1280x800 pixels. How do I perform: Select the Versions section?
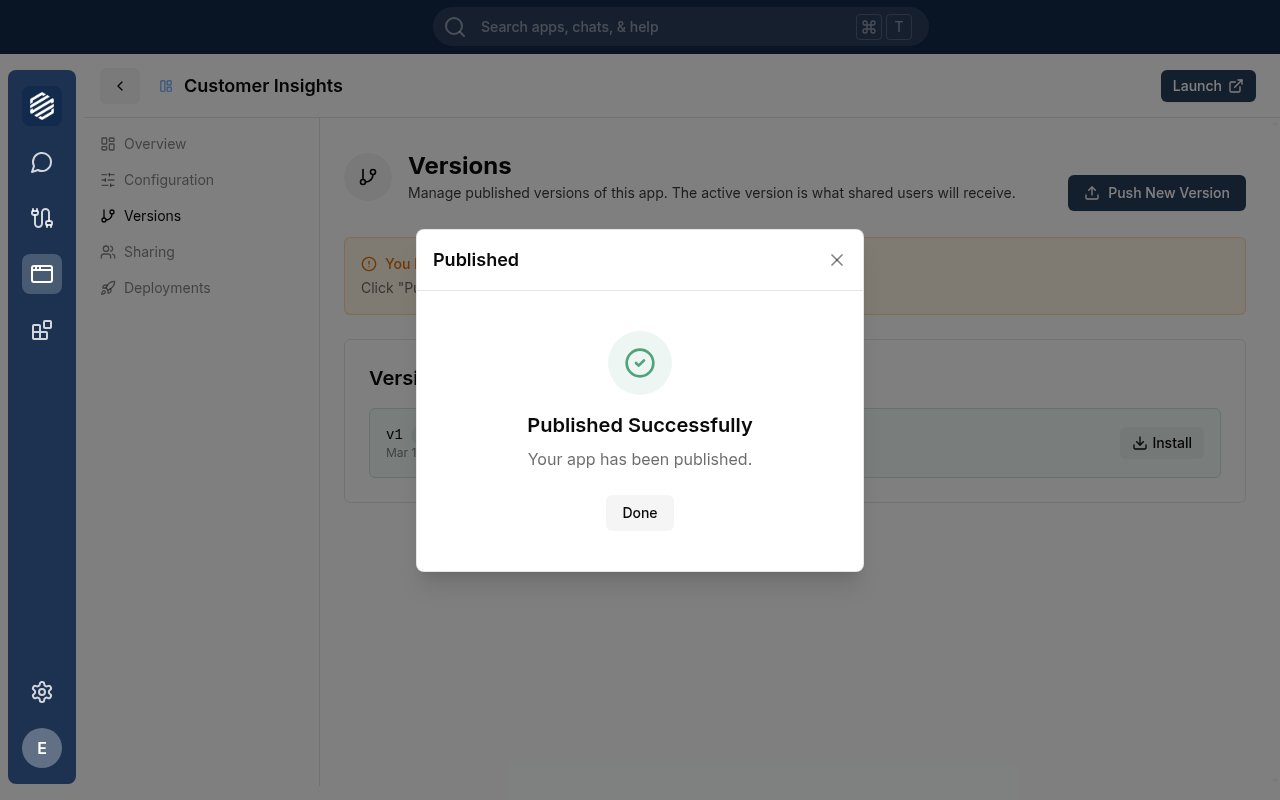[140, 216]
